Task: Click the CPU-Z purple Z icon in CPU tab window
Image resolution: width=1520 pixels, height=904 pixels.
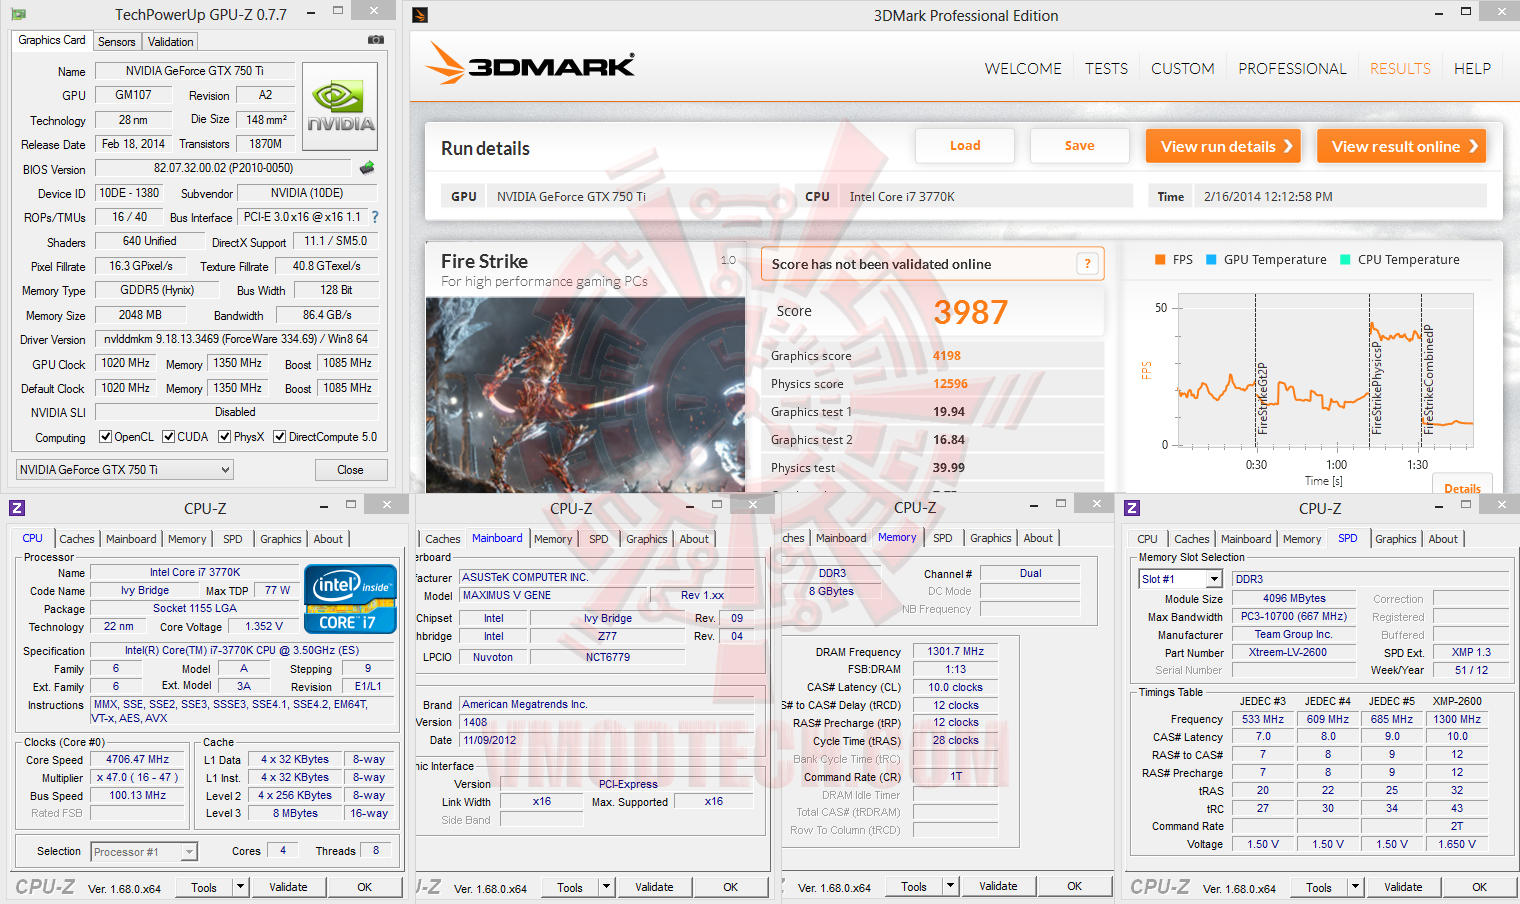Action: 16,508
